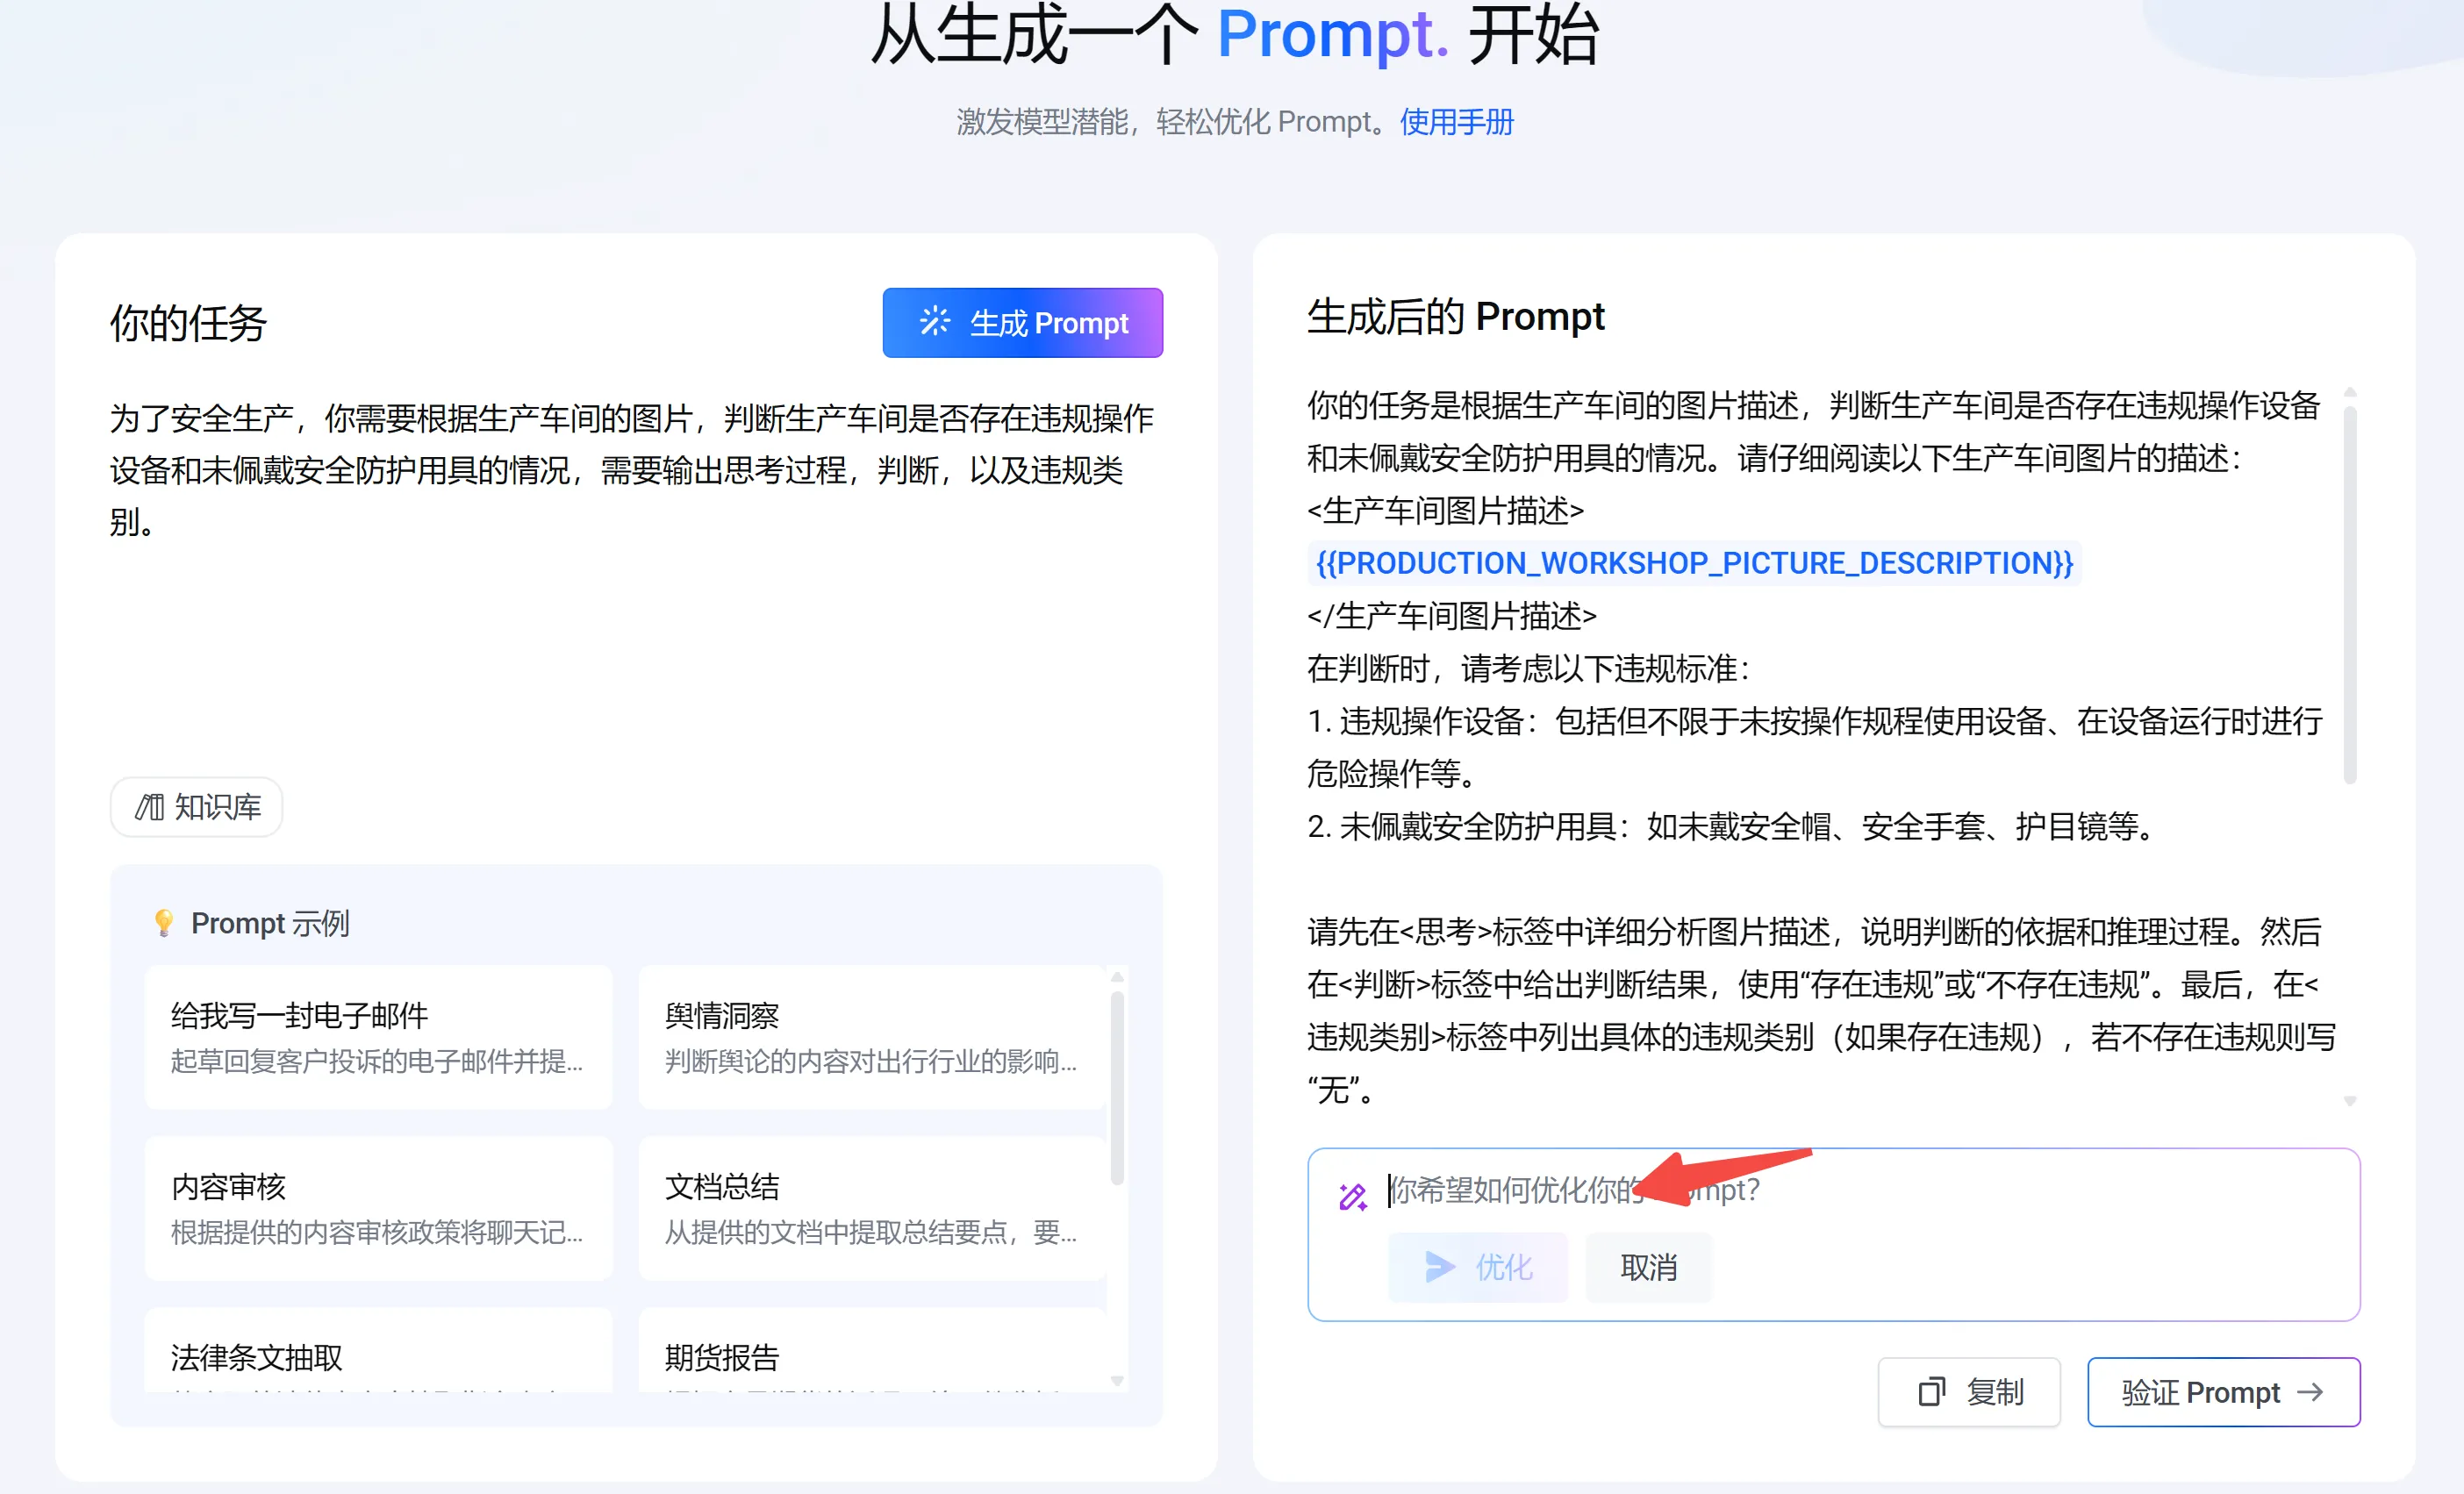This screenshot has height=1494, width=2464.
Task: Select the 内容审核 example card
Action: coord(378,1207)
